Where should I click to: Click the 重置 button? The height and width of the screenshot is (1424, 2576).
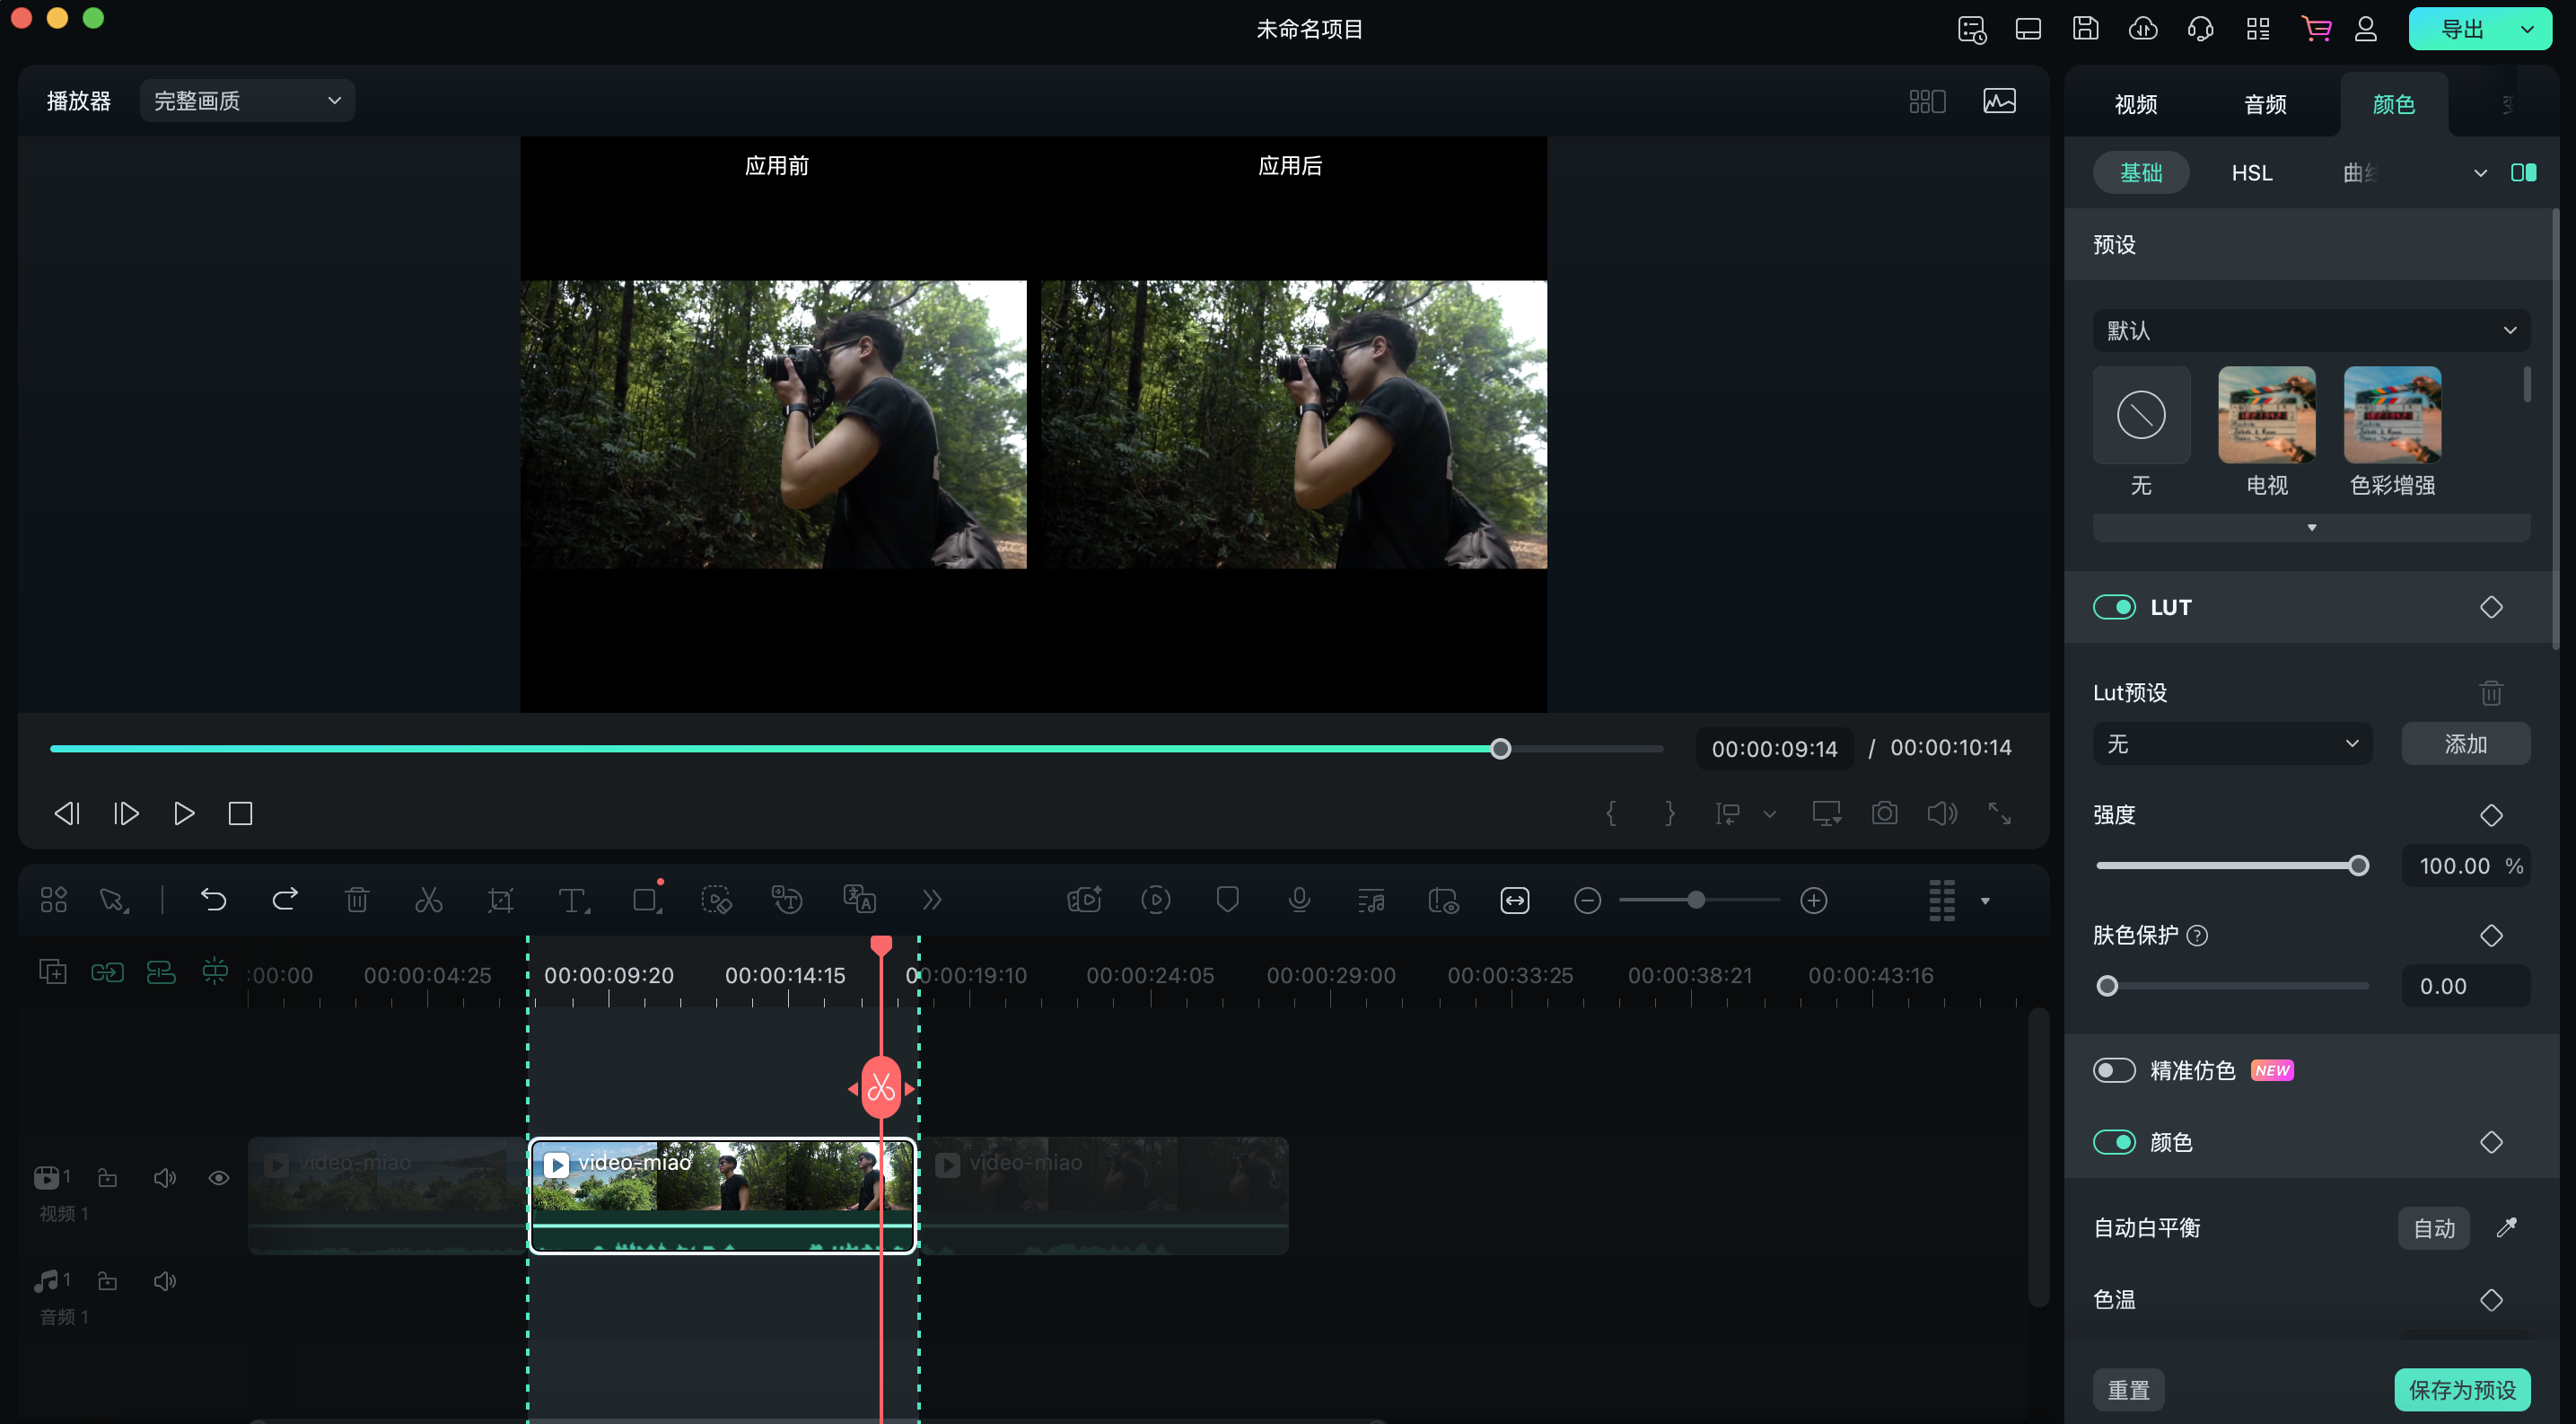tap(2128, 1389)
